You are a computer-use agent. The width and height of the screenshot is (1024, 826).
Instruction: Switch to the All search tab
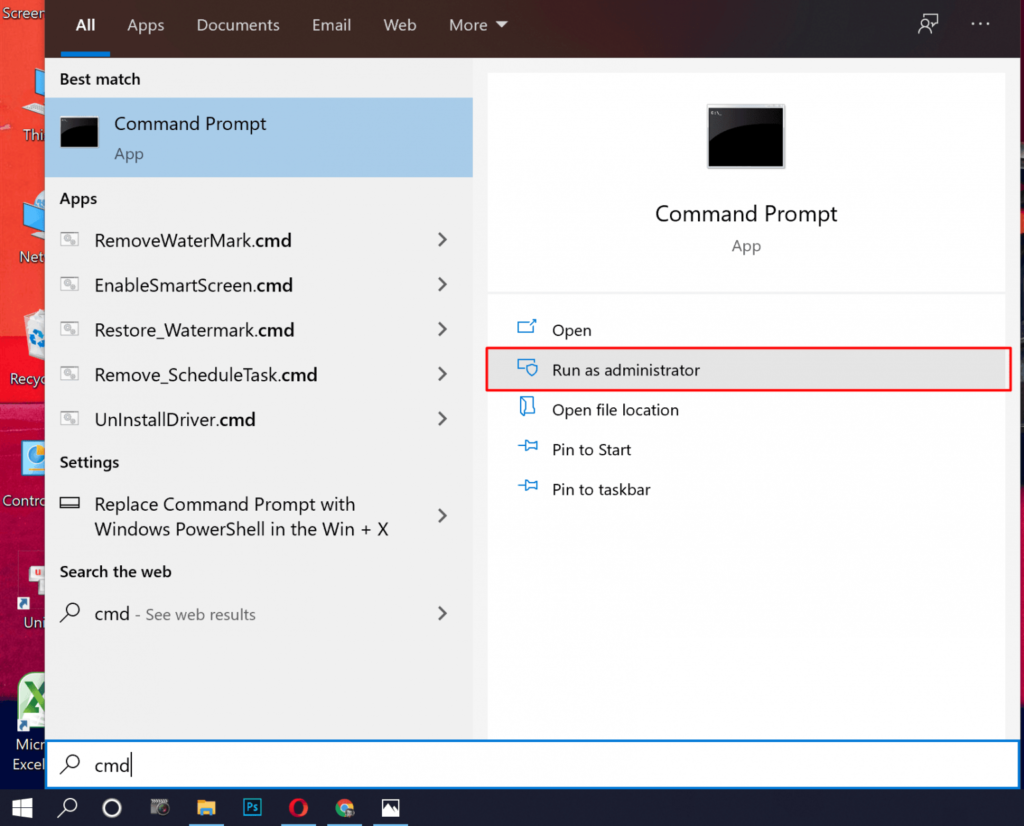(x=86, y=25)
